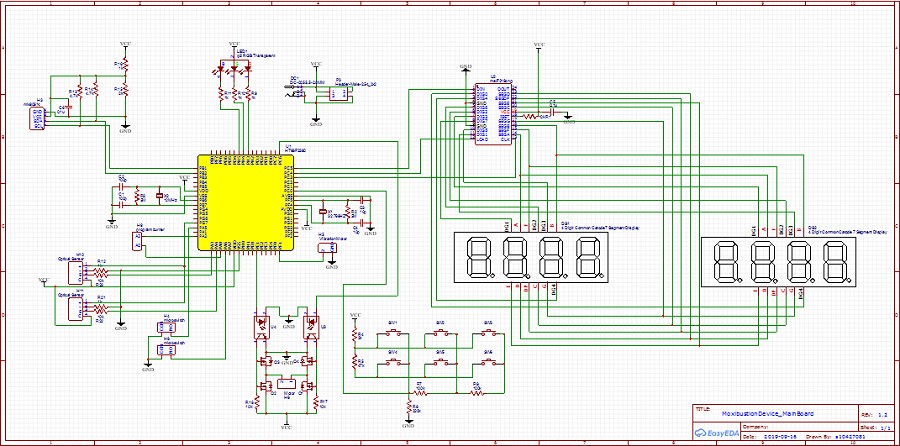Select the Vibration Motor H8 header

327,252
